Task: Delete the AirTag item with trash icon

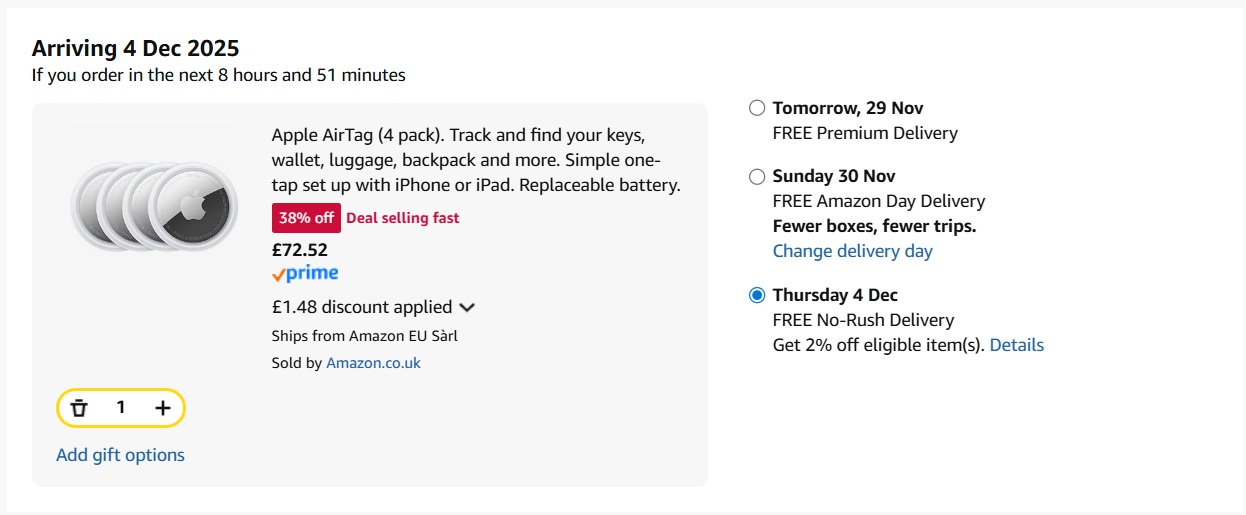Action: [79, 408]
